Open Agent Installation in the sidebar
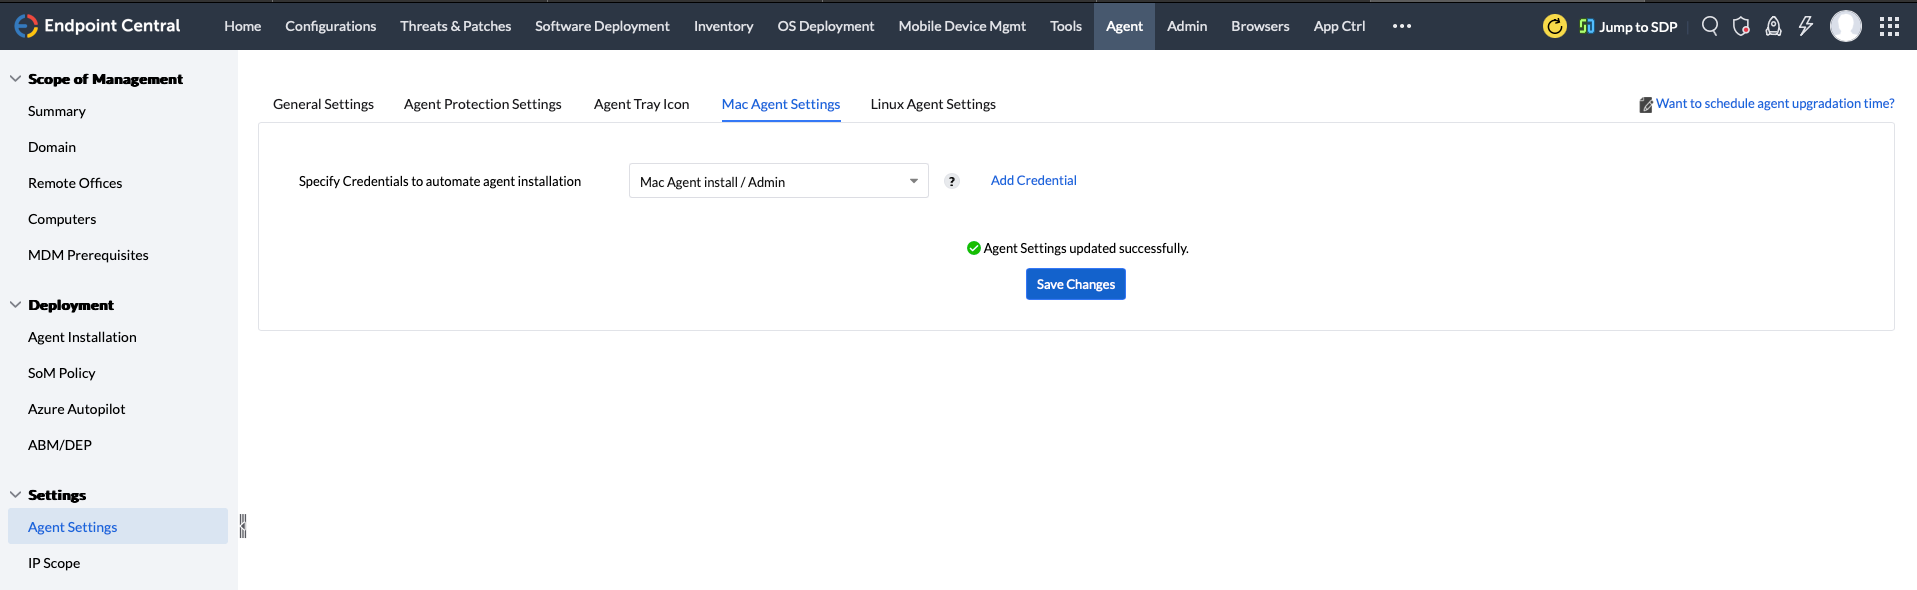 (x=82, y=337)
